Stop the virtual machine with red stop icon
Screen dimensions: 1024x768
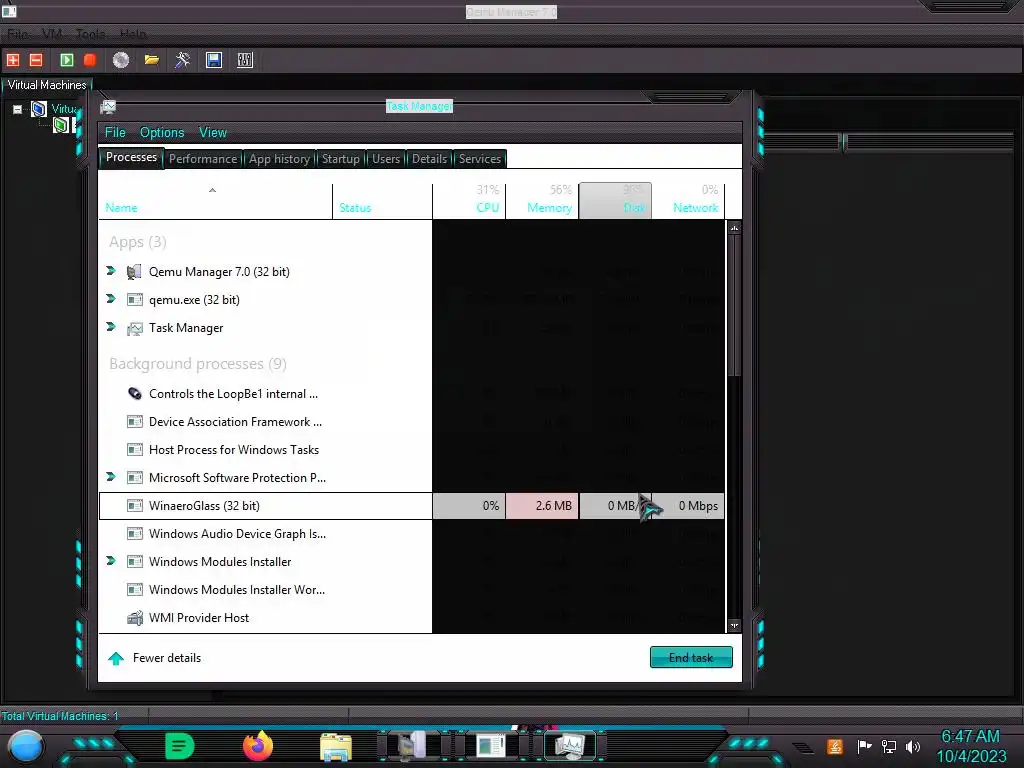pyautogui.click(x=90, y=60)
